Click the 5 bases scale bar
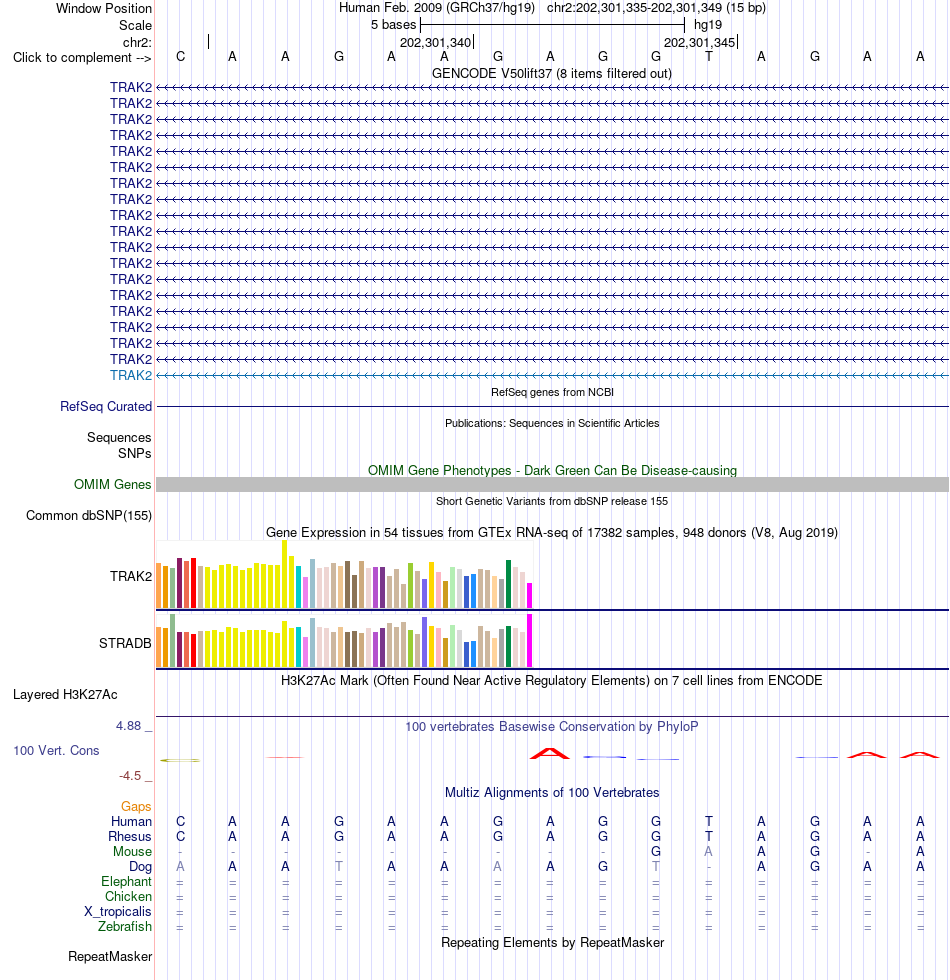 [552, 25]
